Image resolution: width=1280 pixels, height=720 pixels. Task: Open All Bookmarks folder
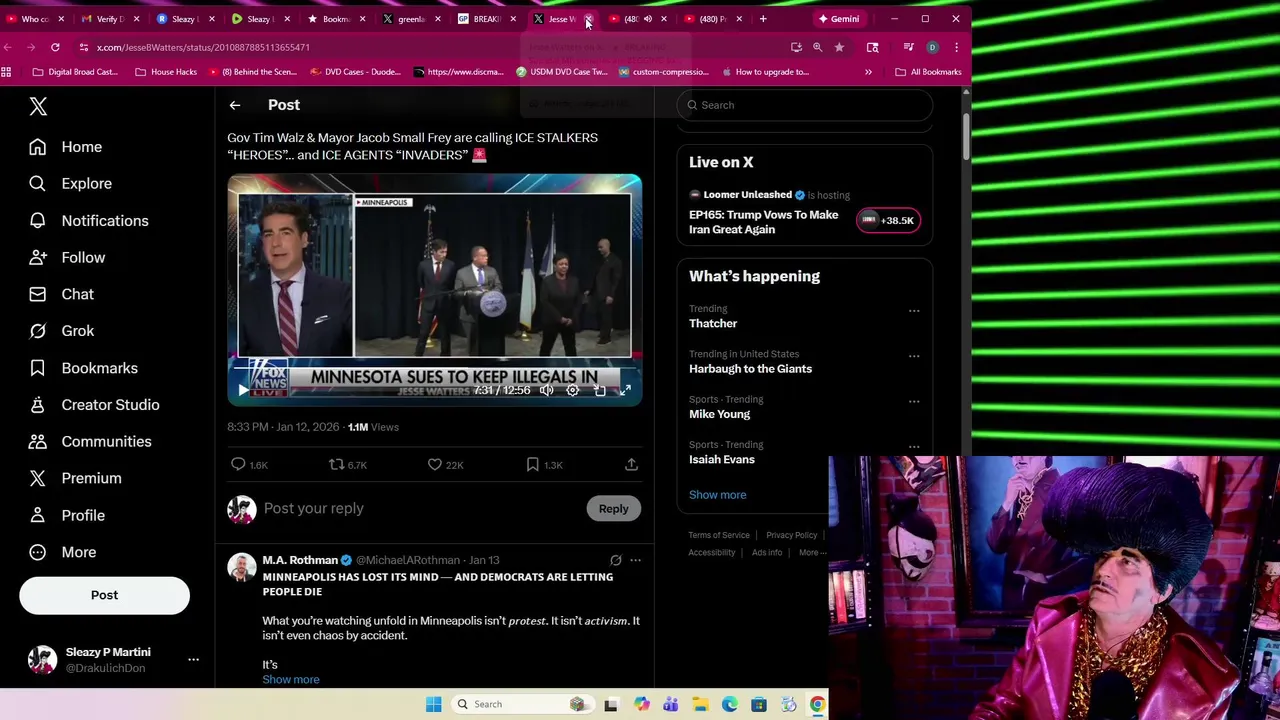(928, 72)
